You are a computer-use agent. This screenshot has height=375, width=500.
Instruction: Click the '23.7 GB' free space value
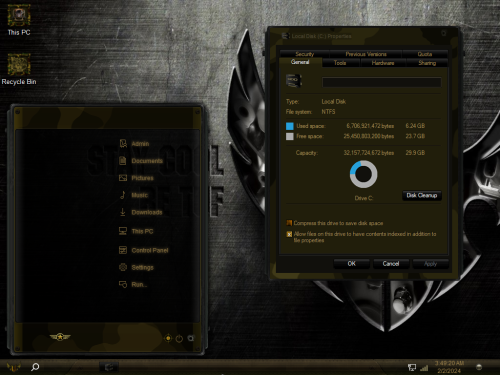pos(415,136)
